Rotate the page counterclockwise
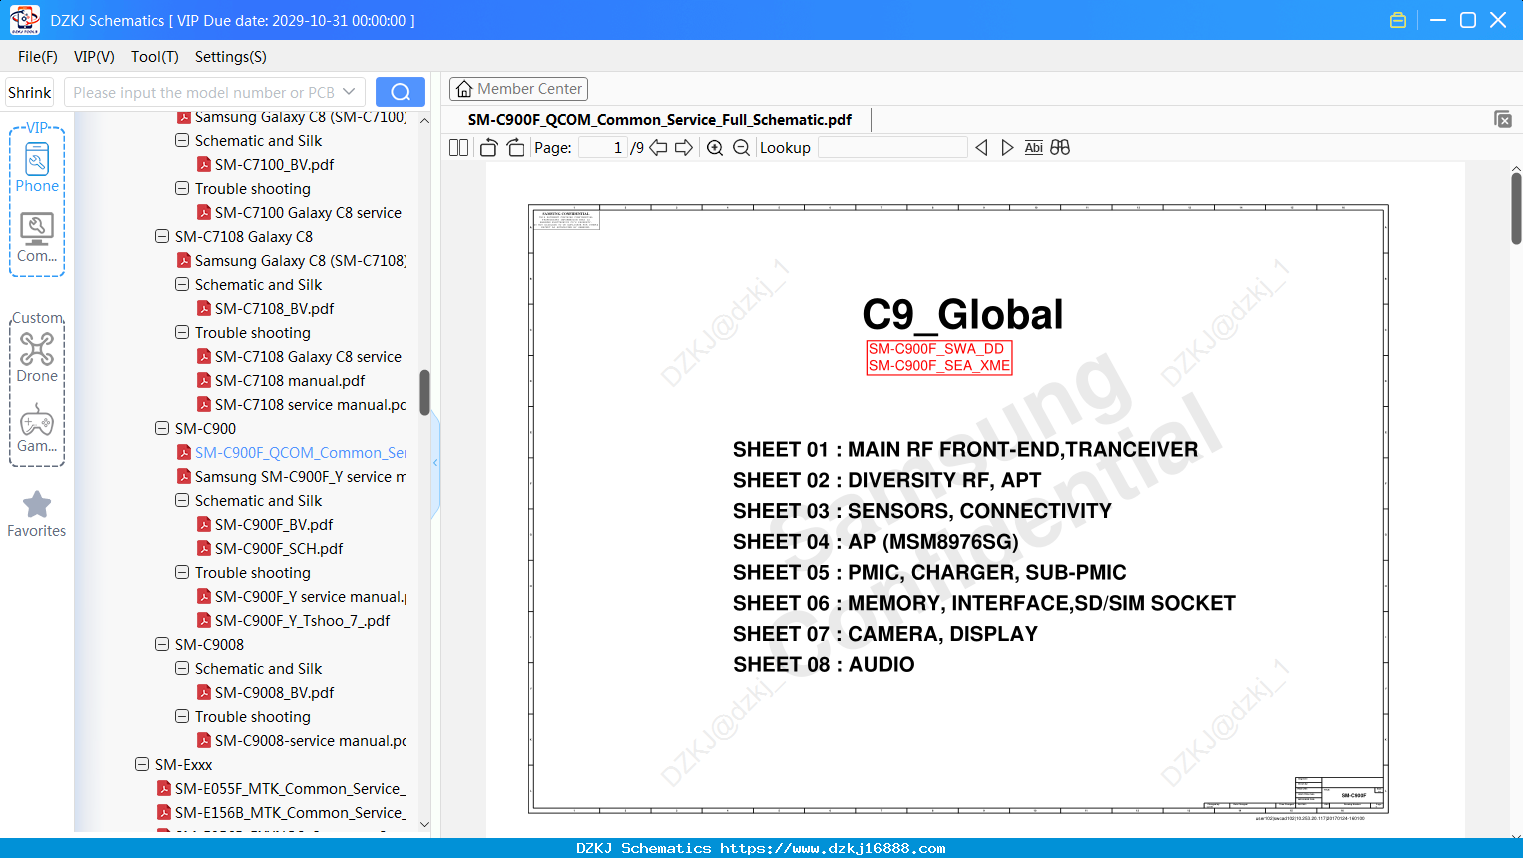 coord(489,148)
